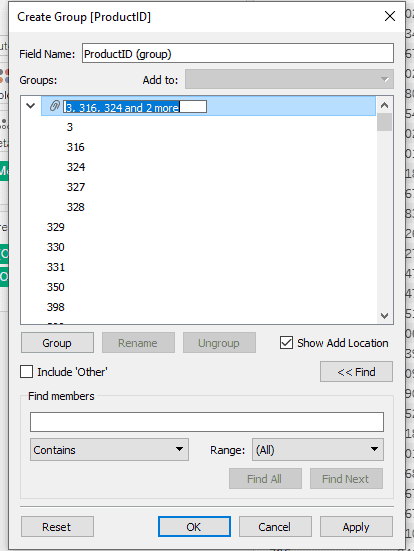
Task: Click the Reset button
Action: click(57, 526)
